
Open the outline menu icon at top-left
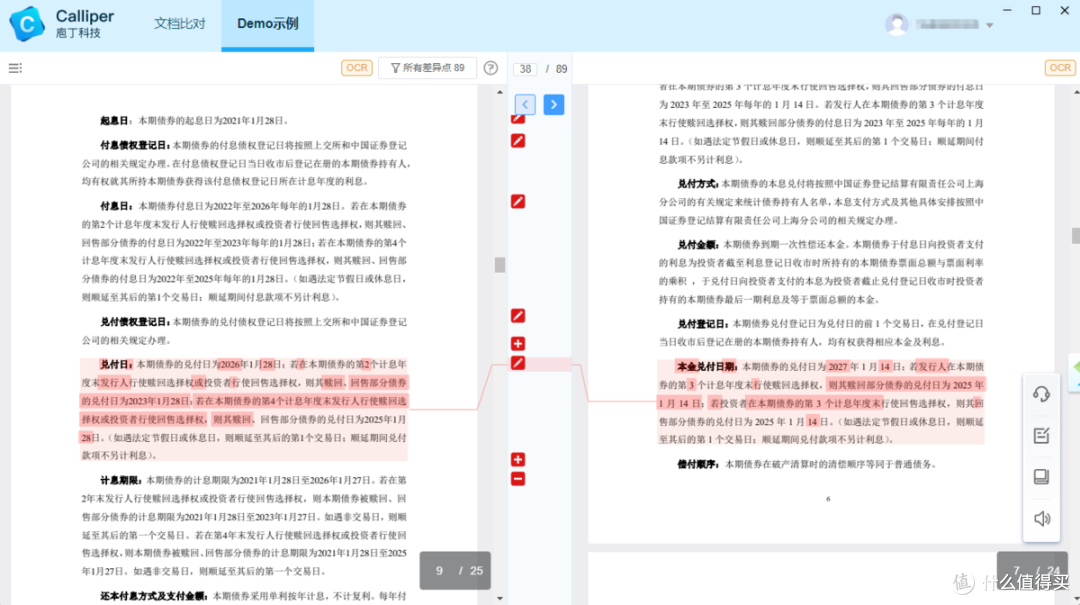point(15,68)
